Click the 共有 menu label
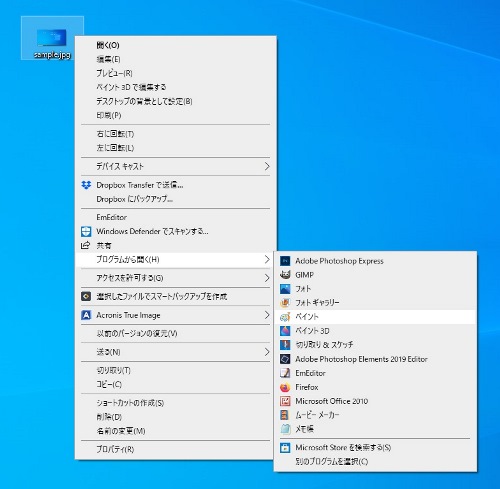 tap(104, 245)
